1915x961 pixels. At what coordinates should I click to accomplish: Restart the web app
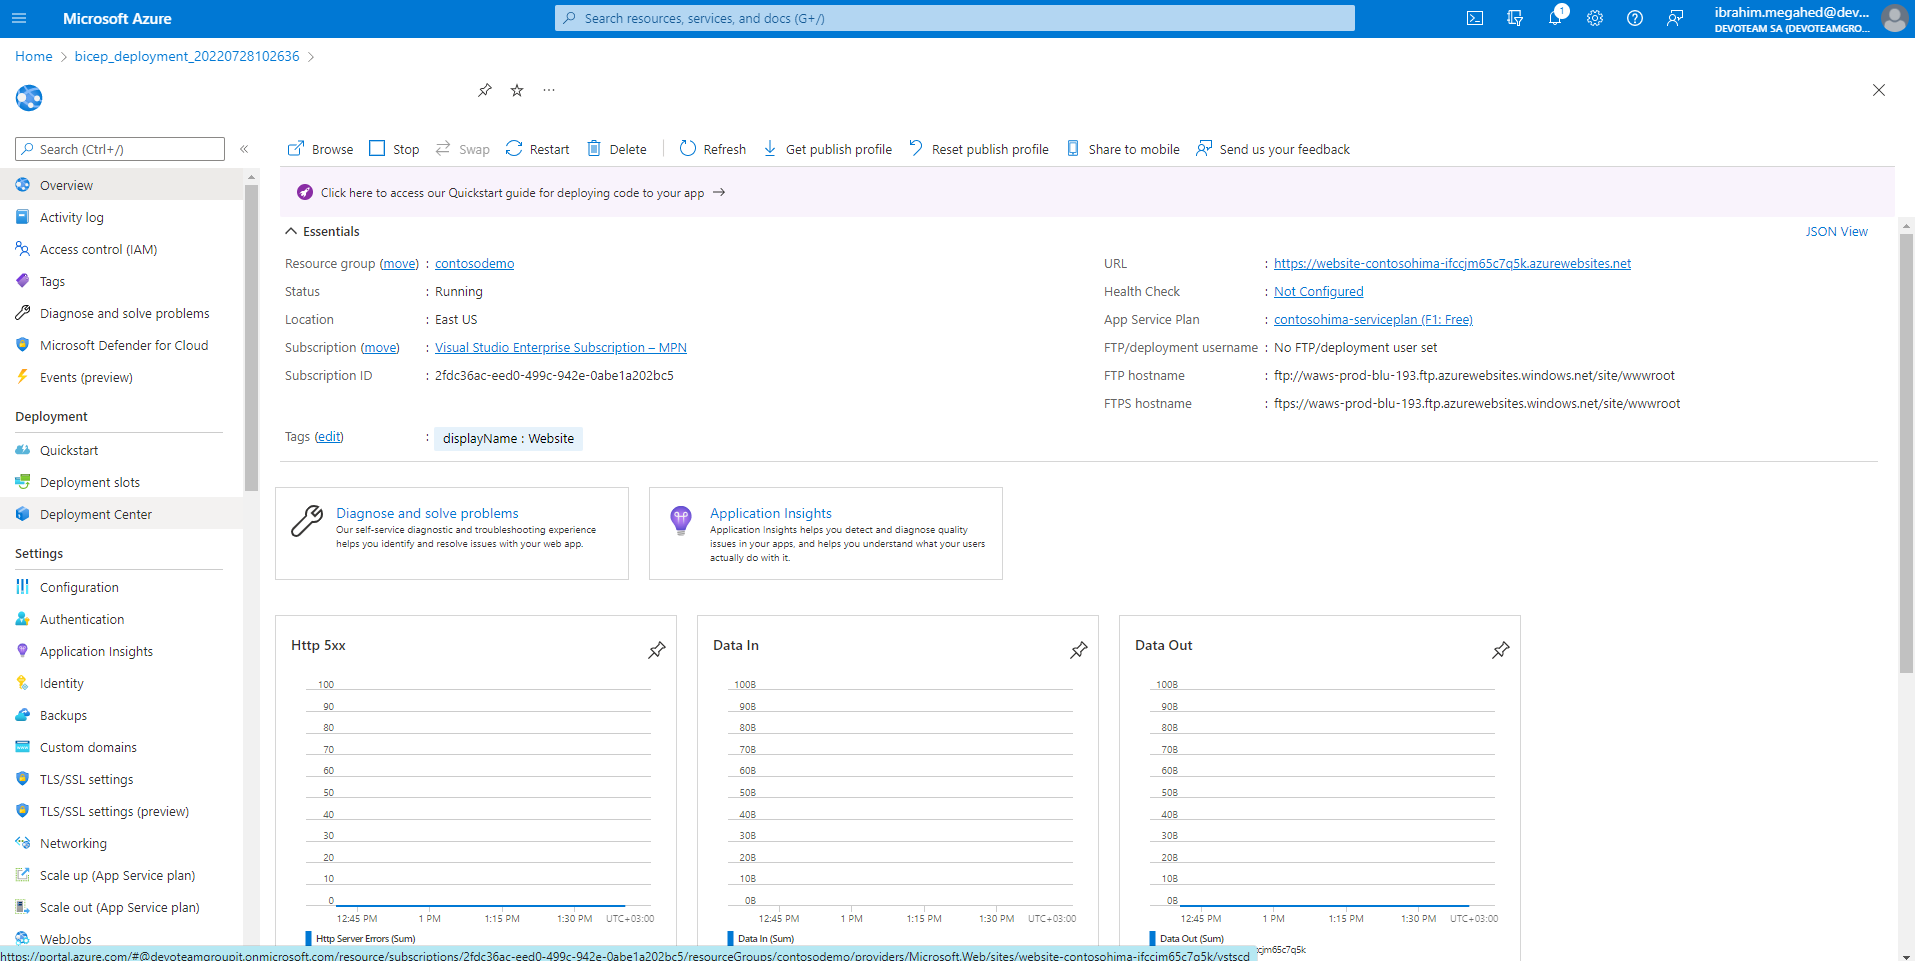pos(537,148)
